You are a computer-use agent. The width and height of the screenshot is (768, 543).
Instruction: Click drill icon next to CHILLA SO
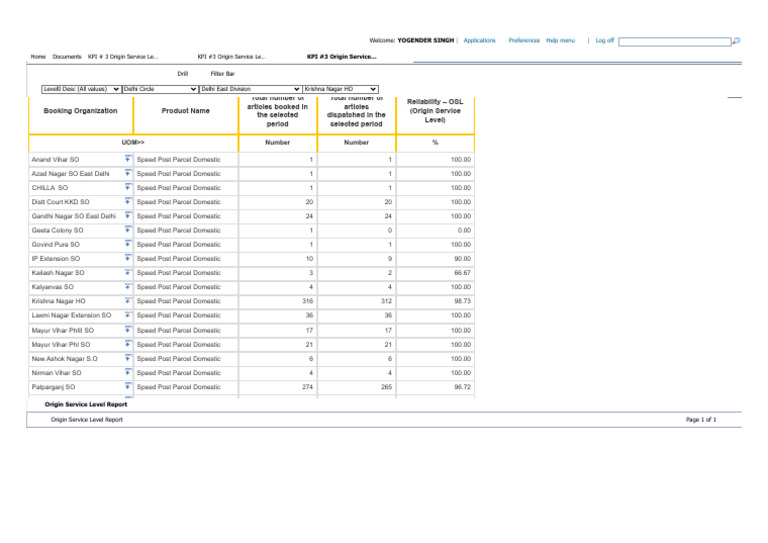point(129,188)
